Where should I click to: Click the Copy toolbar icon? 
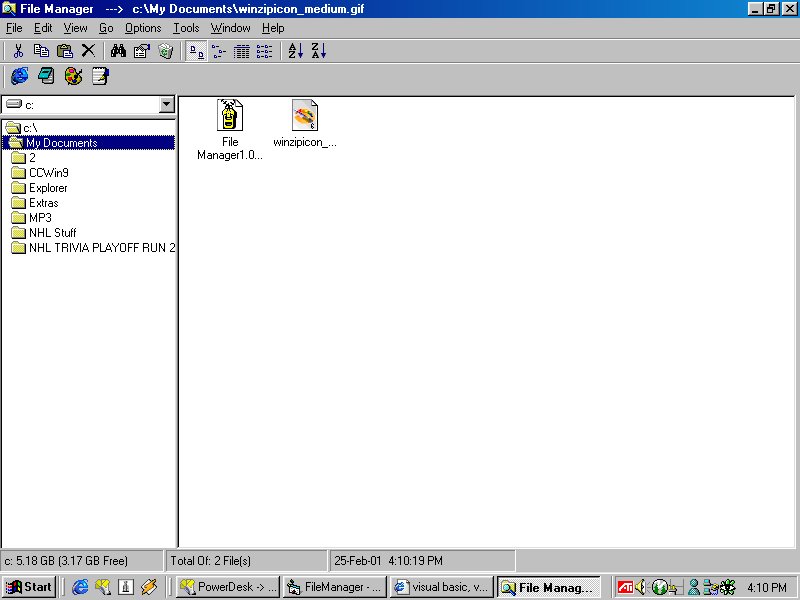pos(41,51)
